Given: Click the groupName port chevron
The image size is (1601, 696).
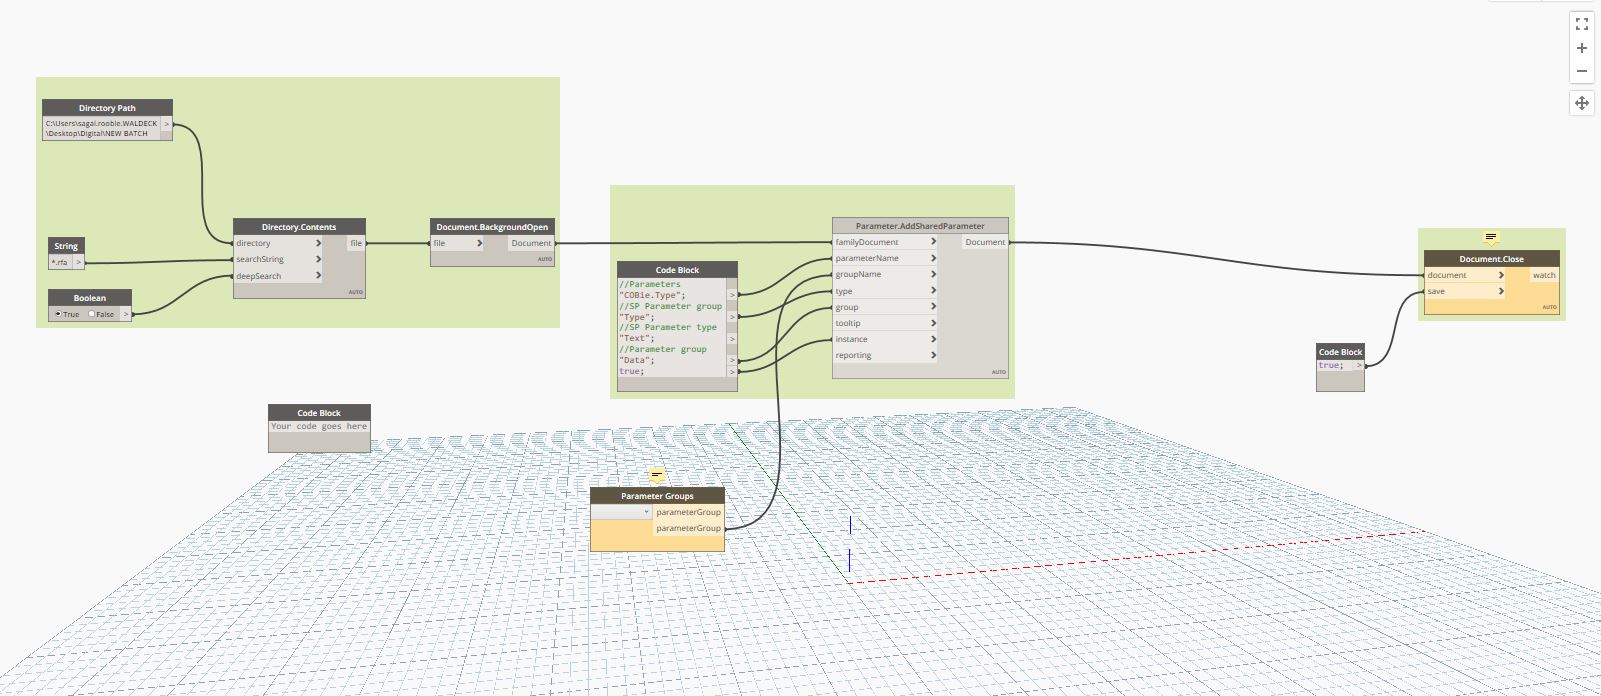Looking at the screenshot, I should click(x=933, y=274).
